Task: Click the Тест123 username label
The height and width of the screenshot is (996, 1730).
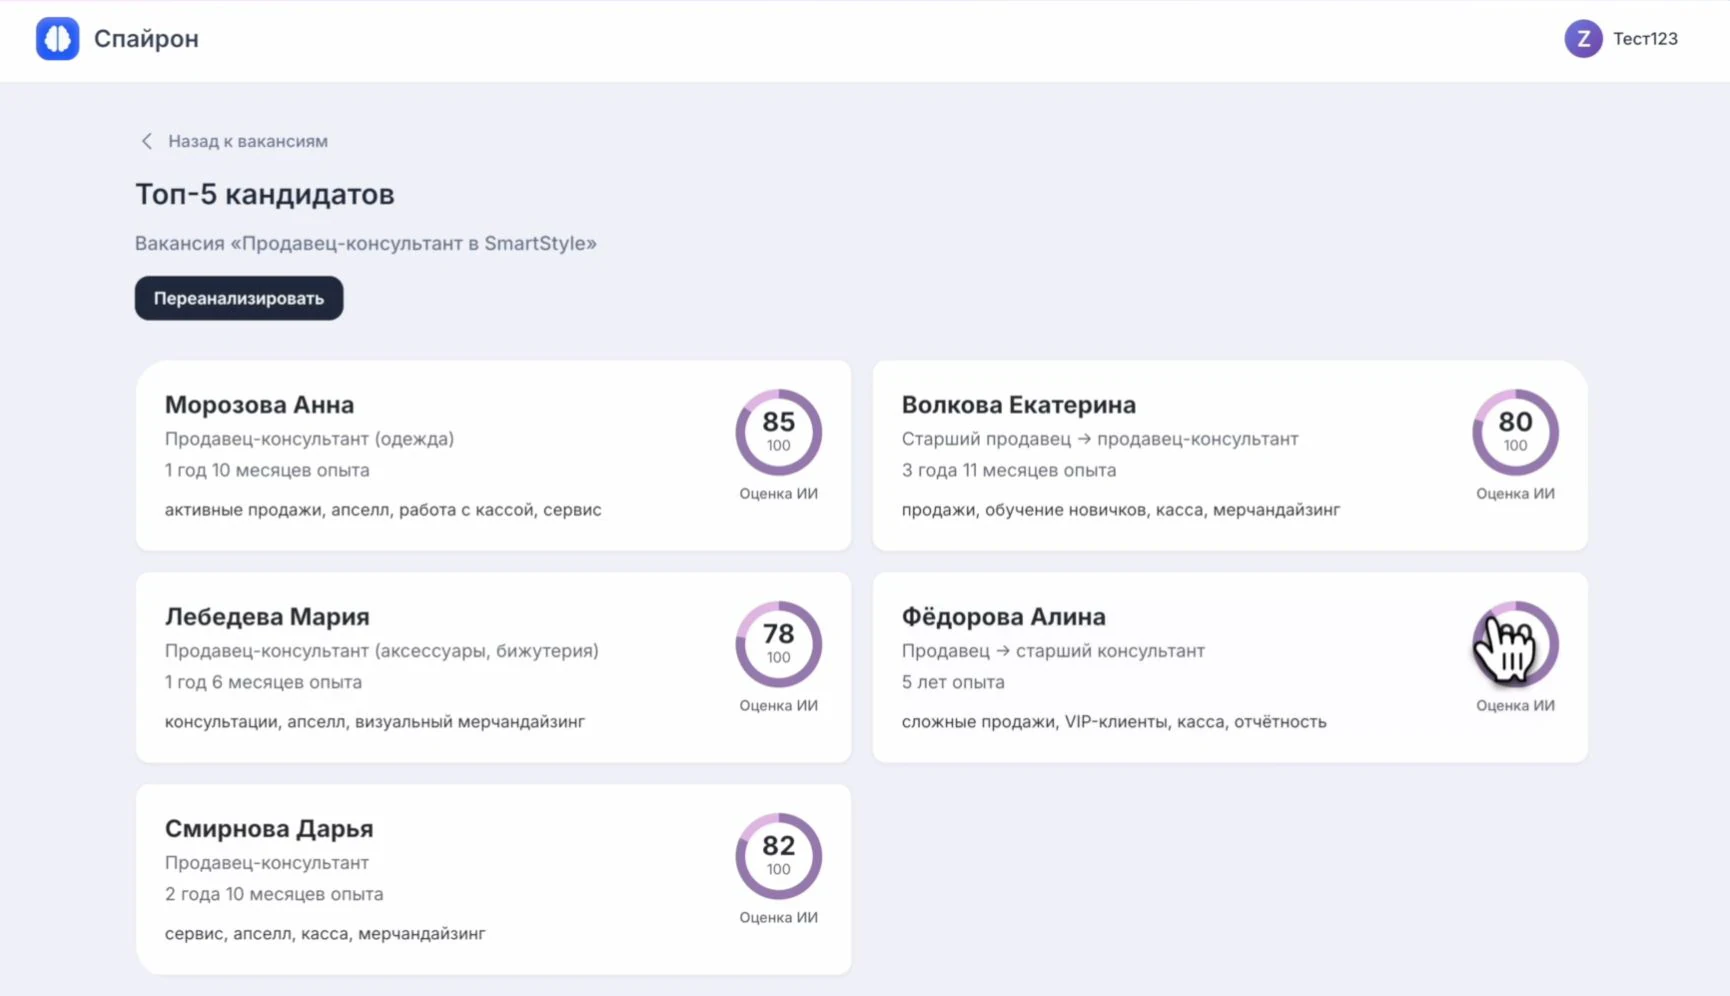Action: coord(1645,39)
